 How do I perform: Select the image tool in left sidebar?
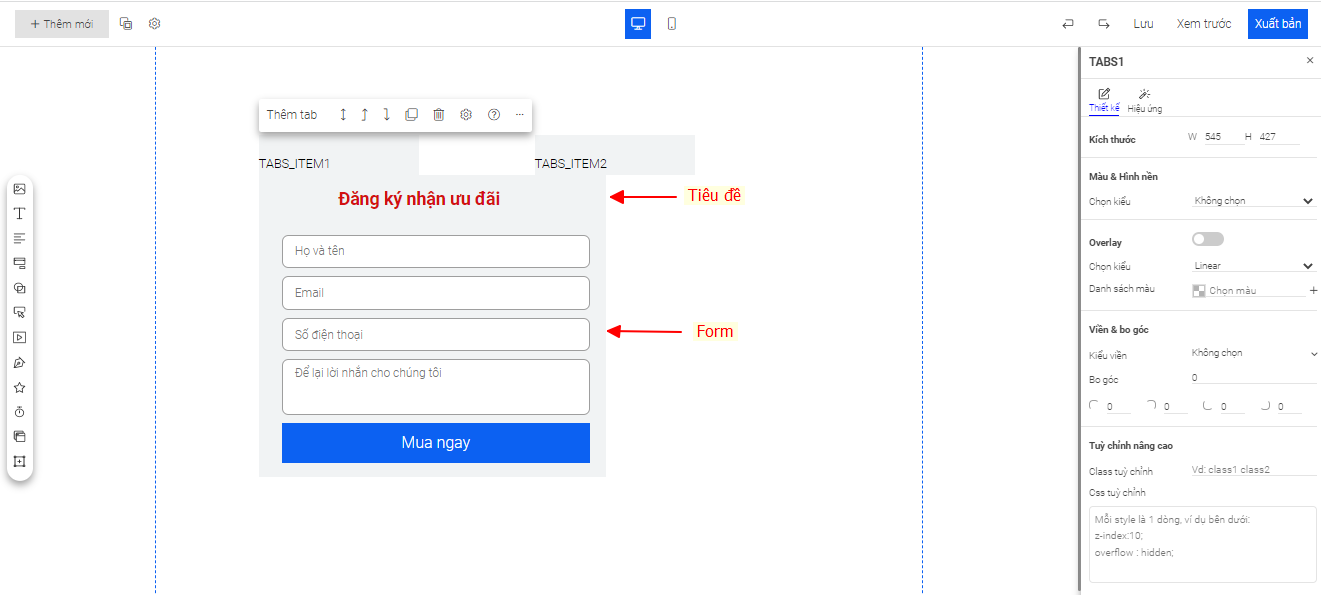click(19, 189)
